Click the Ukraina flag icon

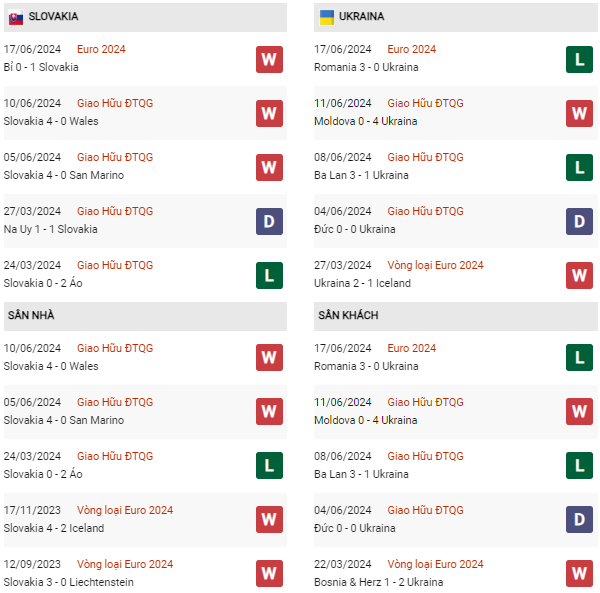click(327, 17)
